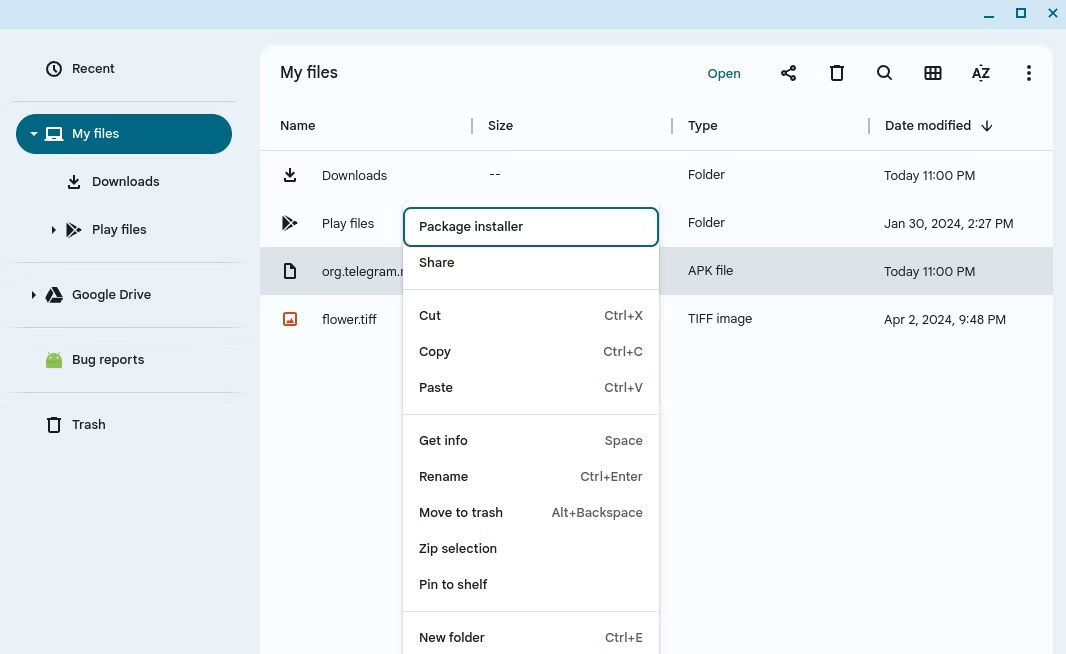Open the three-dot more options menu
The width and height of the screenshot is (1066, 654).
click(1028, 73)
